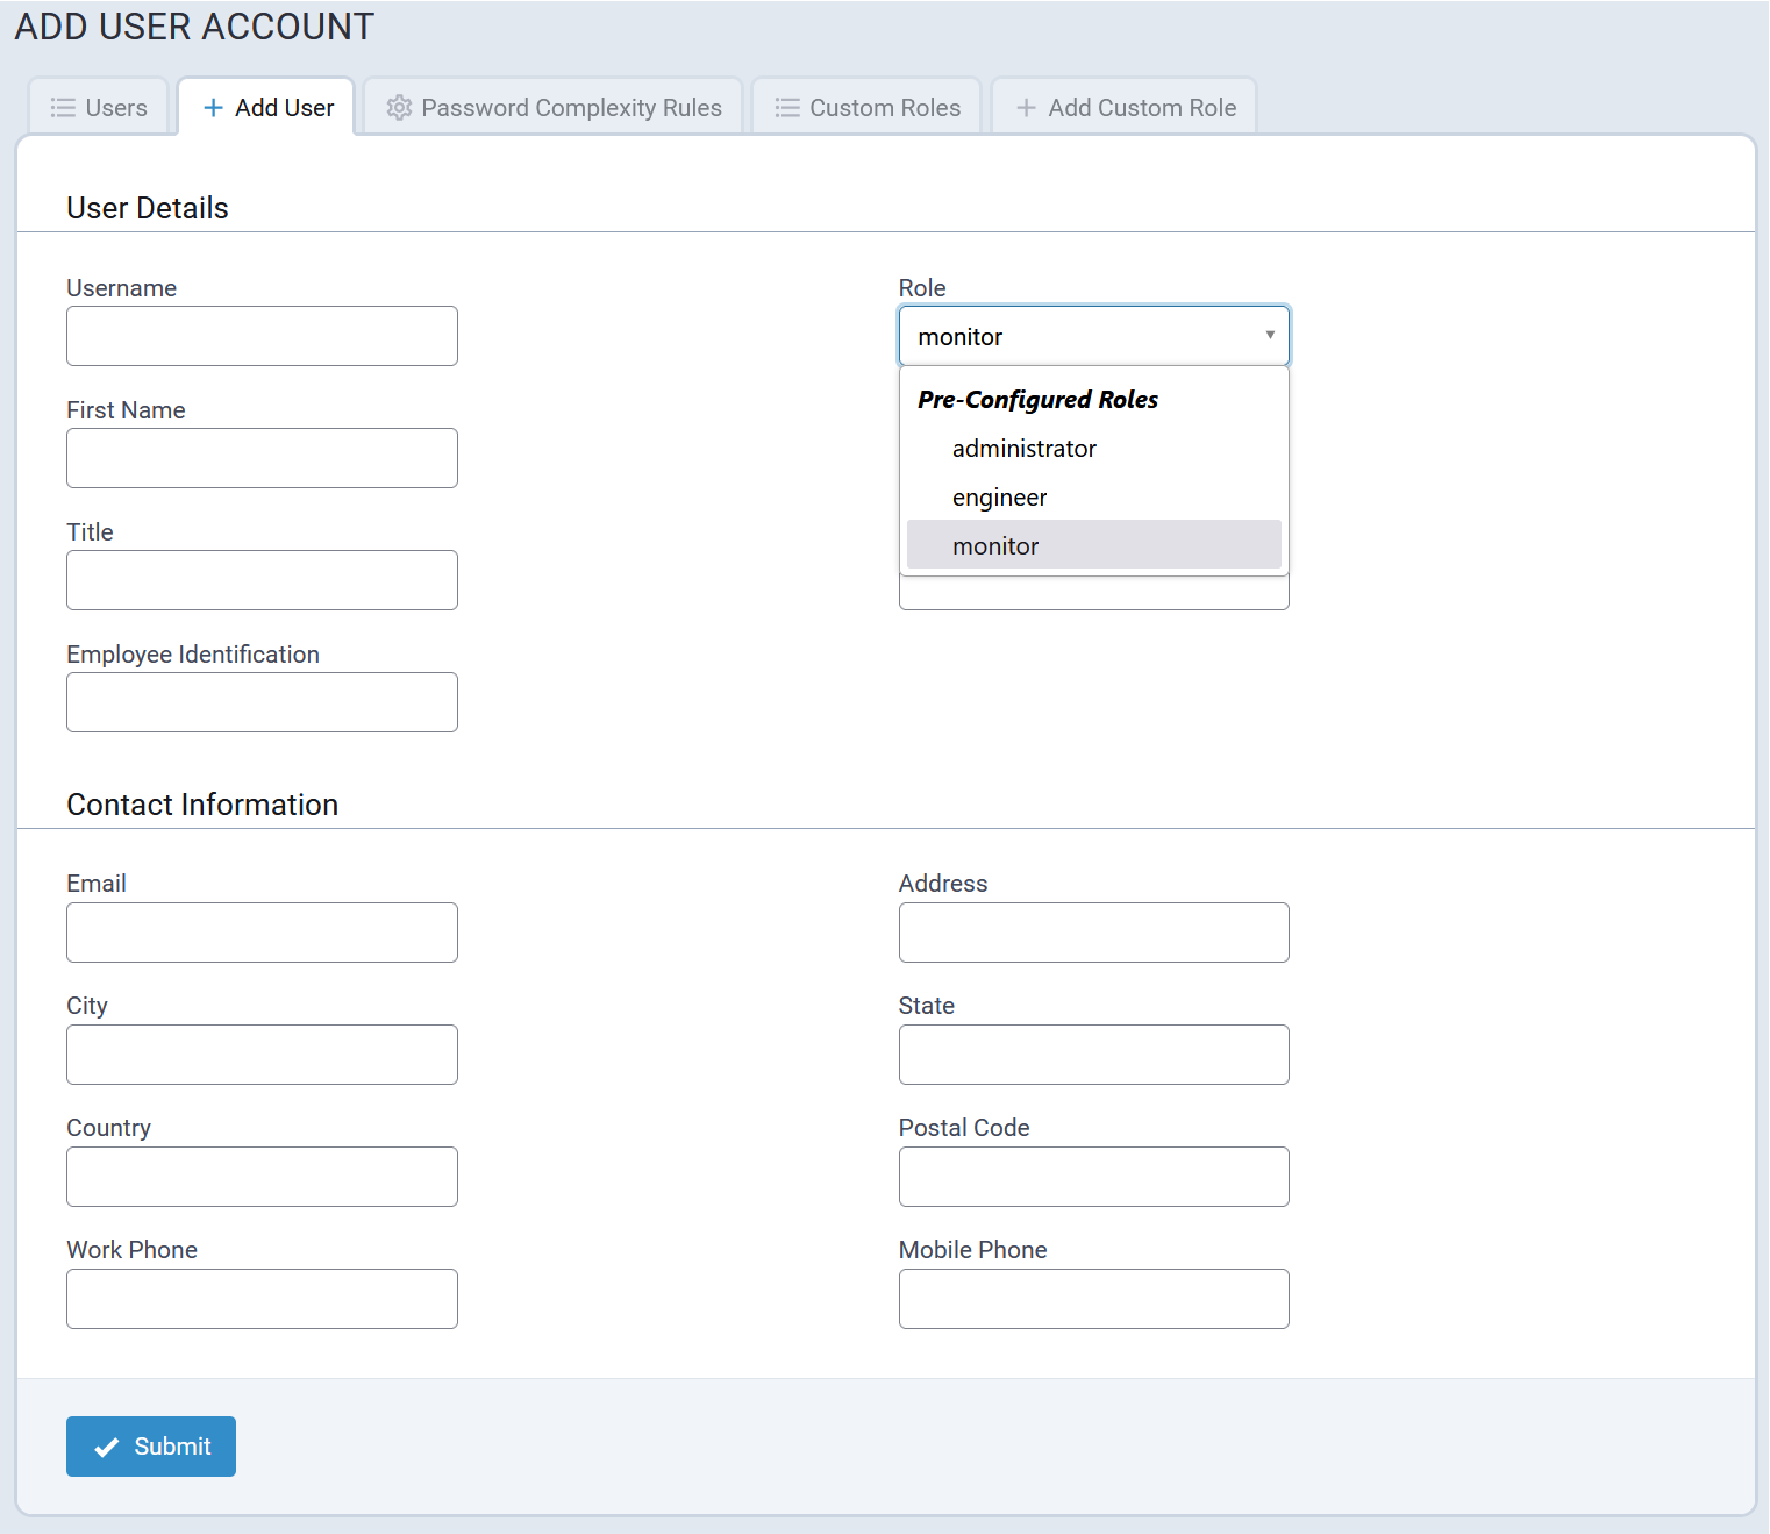This screenshot has height=1534, width=1770.
Task: Submit the new user form
Action: pos(151,1446)
